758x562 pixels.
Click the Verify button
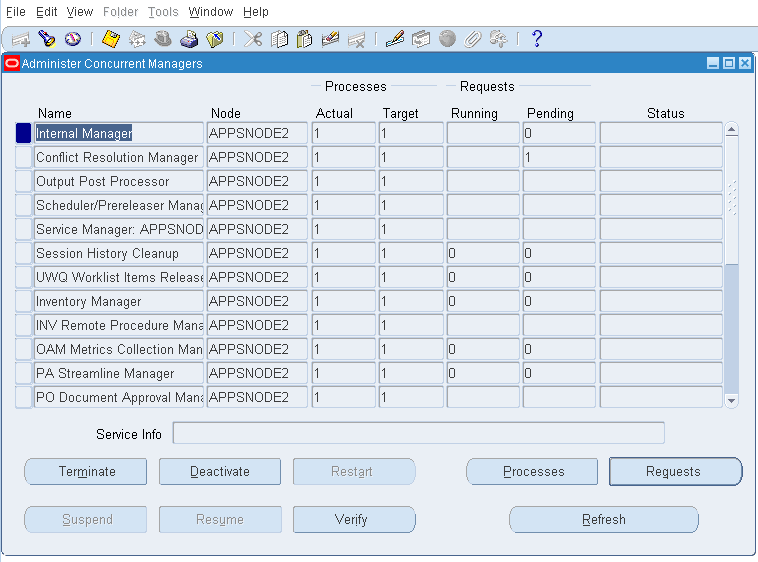tap(353, 520)
